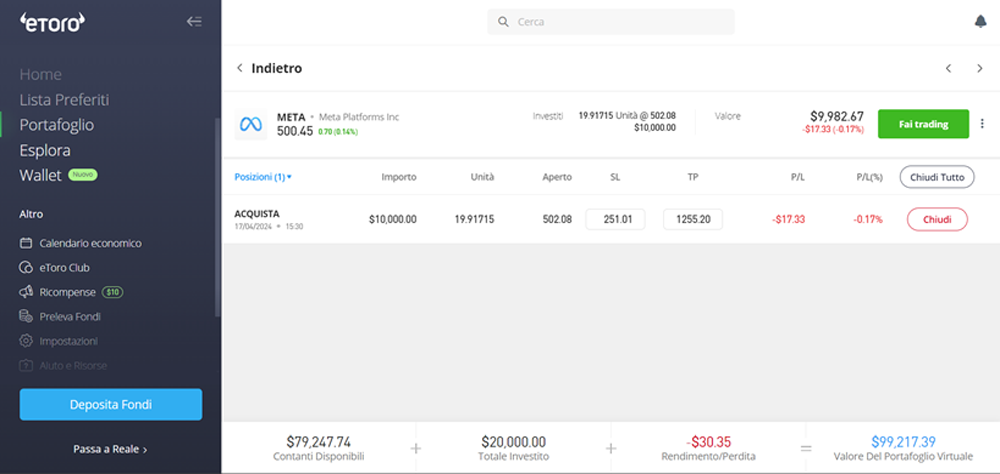Click the -0.17% P/L percent cell

pos(868,219)
